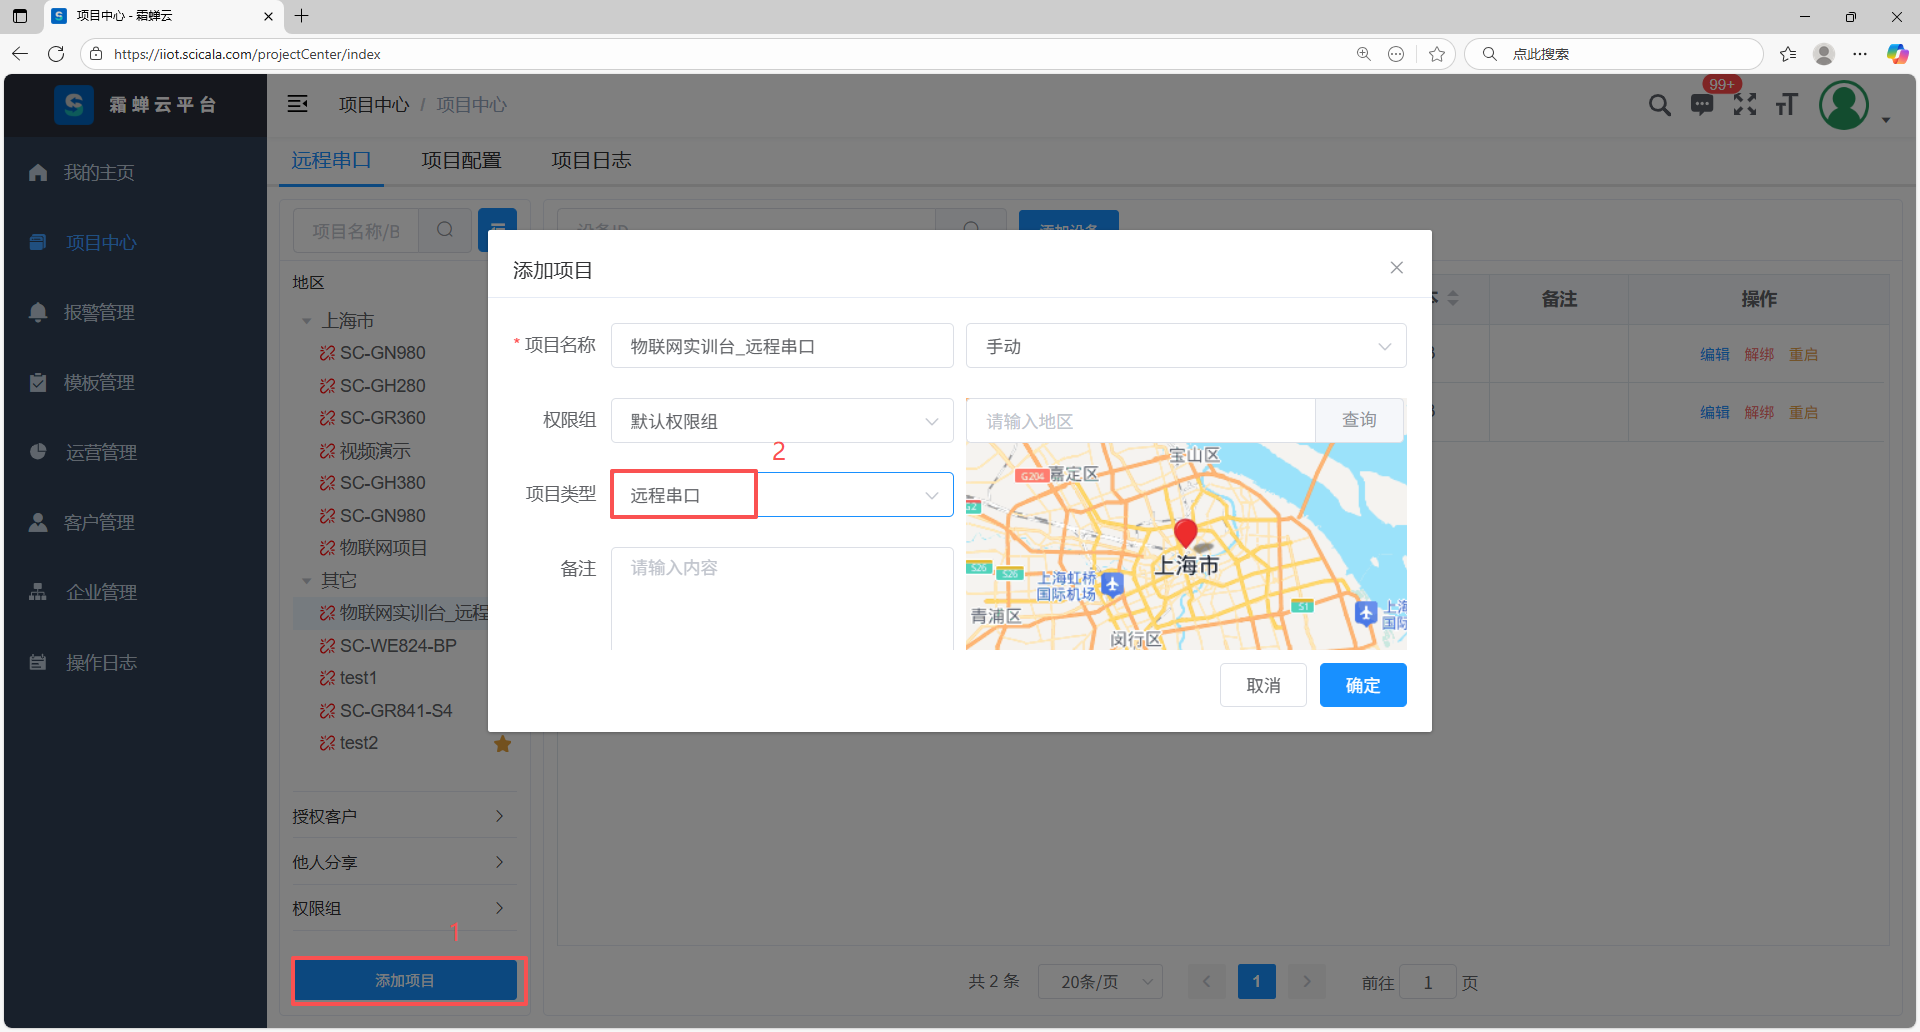Image resolution: width=1920 pixels, height=1032 pixels.
Task: Close the 添加项目 dialog with X icon
Action: click(x=1396, y=268)
